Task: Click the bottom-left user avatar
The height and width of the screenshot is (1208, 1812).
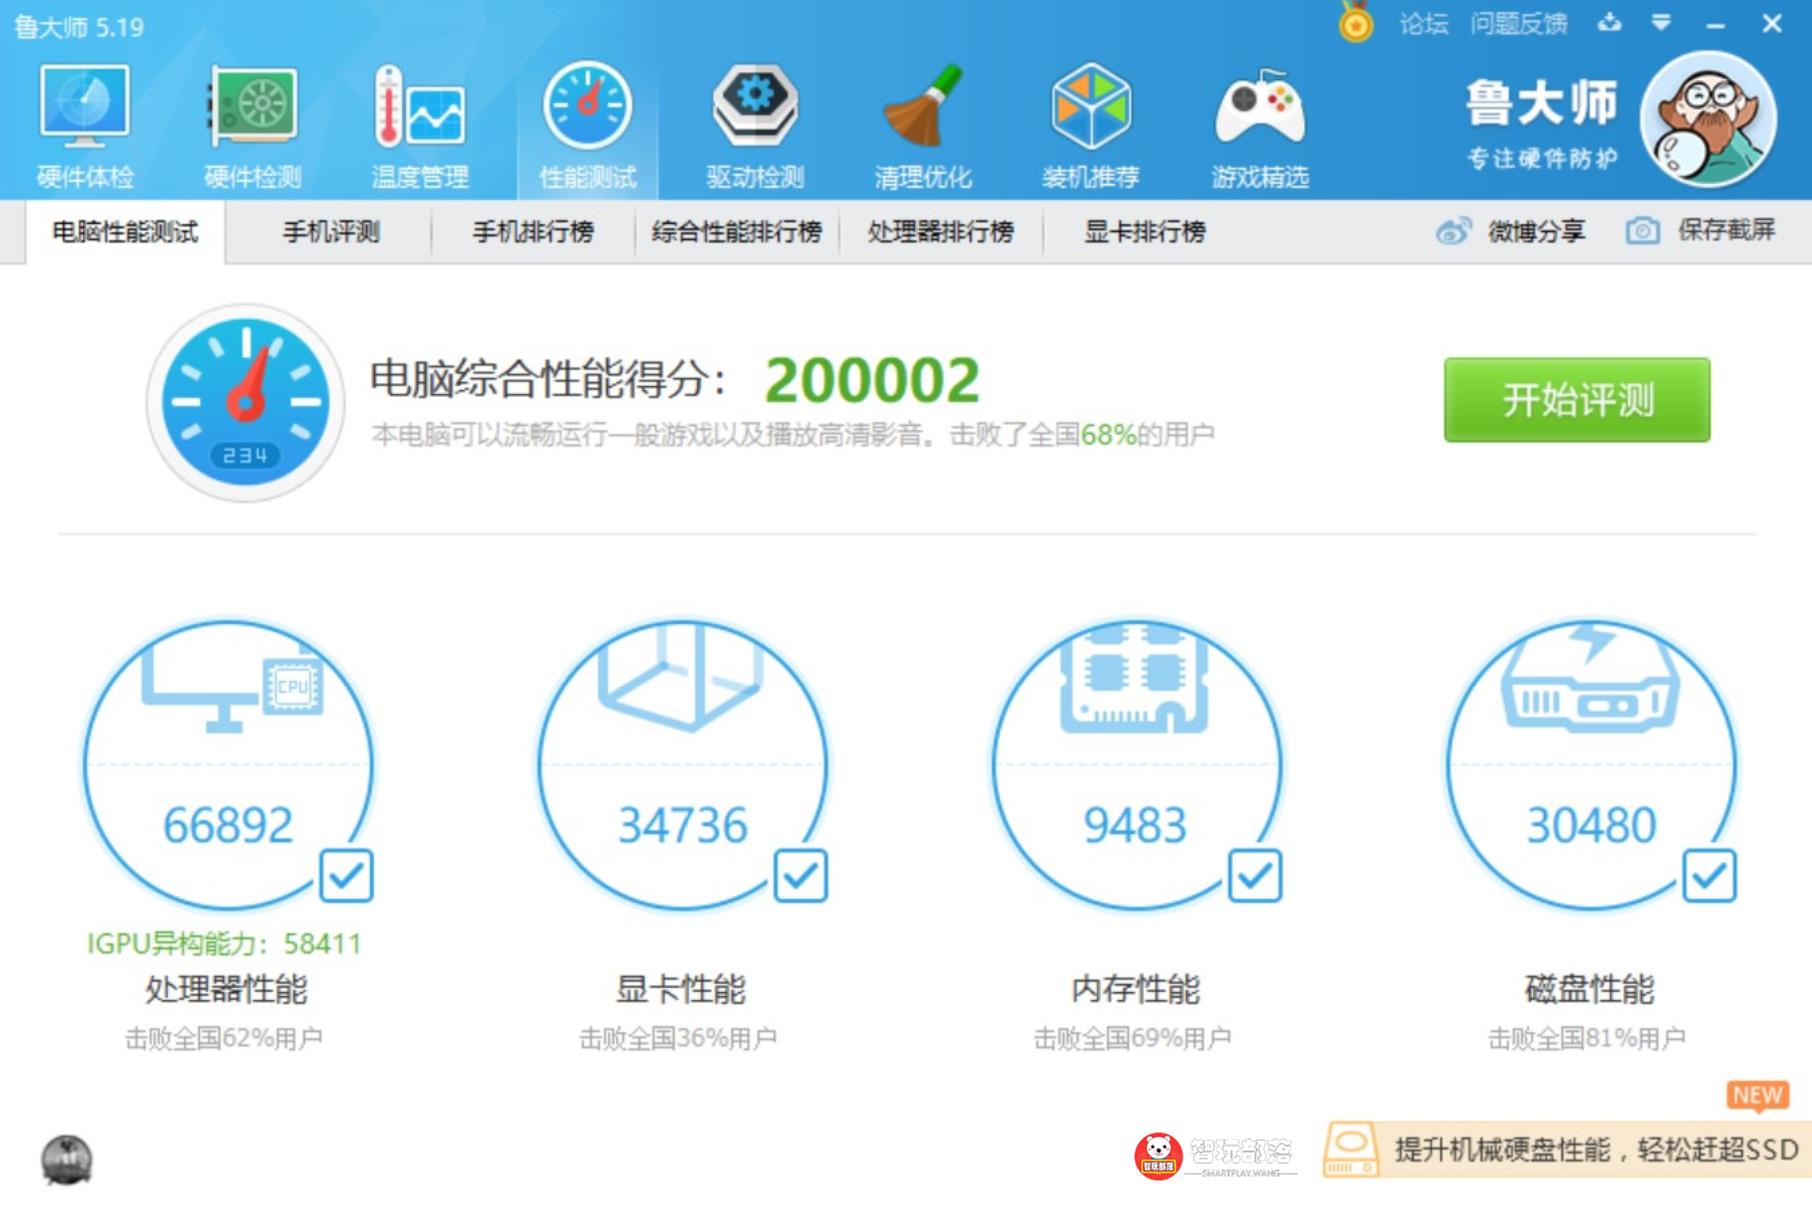Action: (67, 1160)
